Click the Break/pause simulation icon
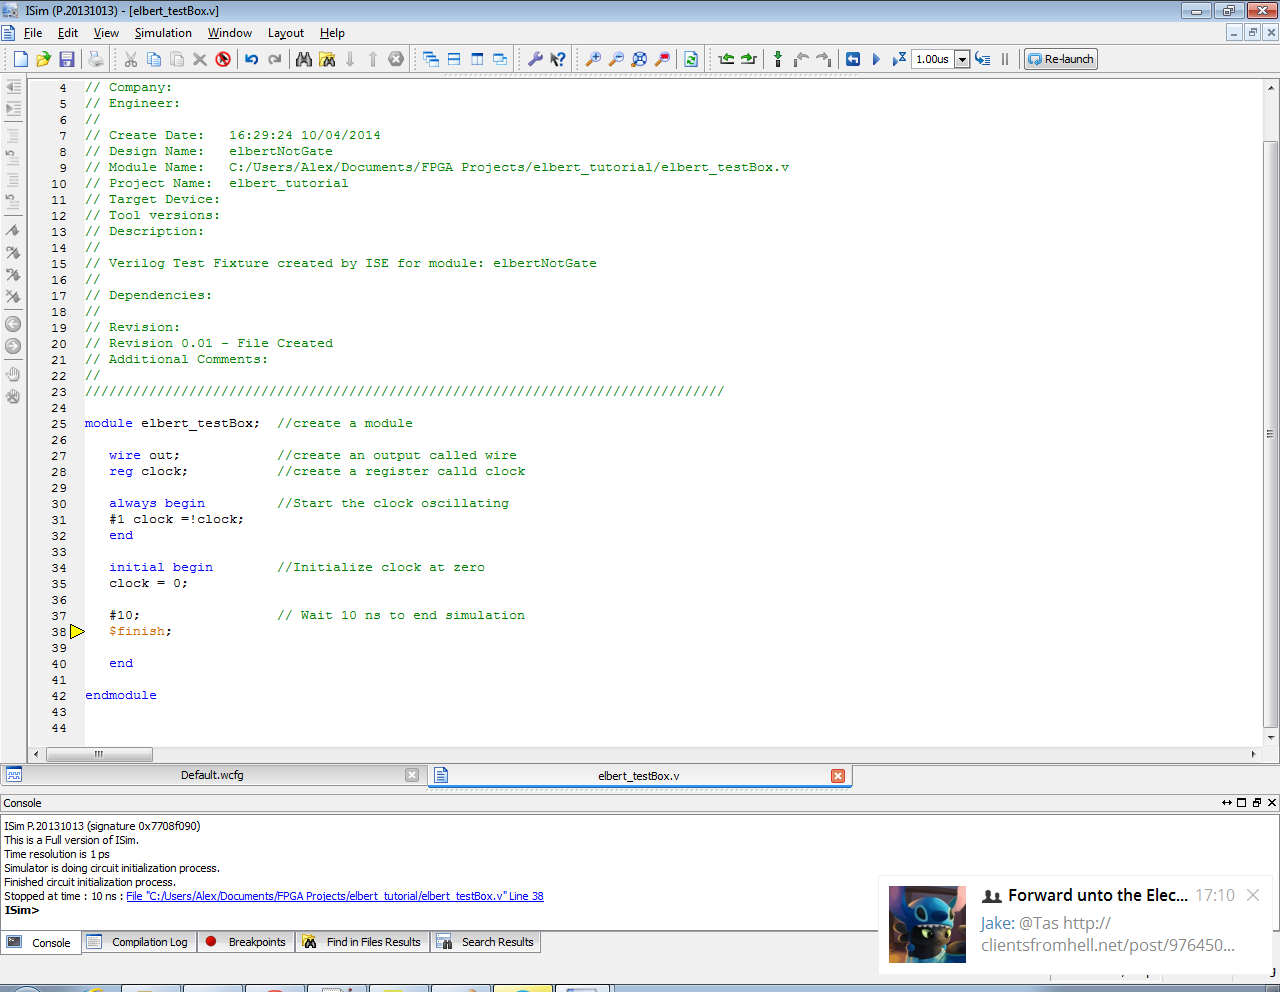Image resolution: width=1280 pixels, height=992 pixels. click(x=1005, y=59)
